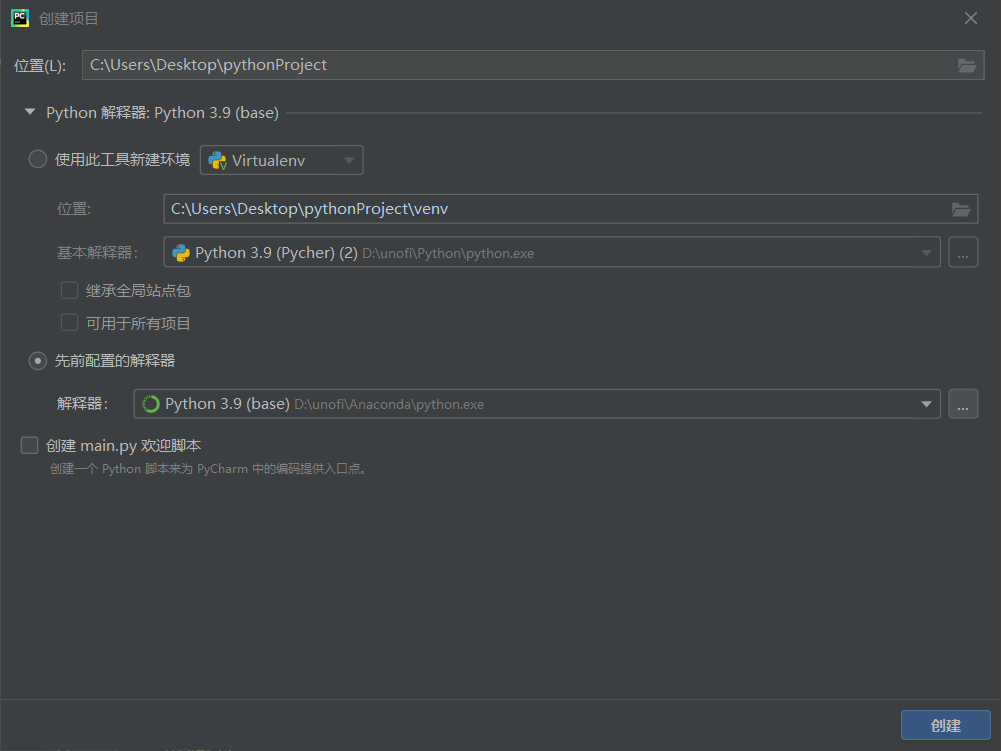Click the main.py script description hint text
The height and width of the screenshot is (751, 1001).
pos(208,469)
